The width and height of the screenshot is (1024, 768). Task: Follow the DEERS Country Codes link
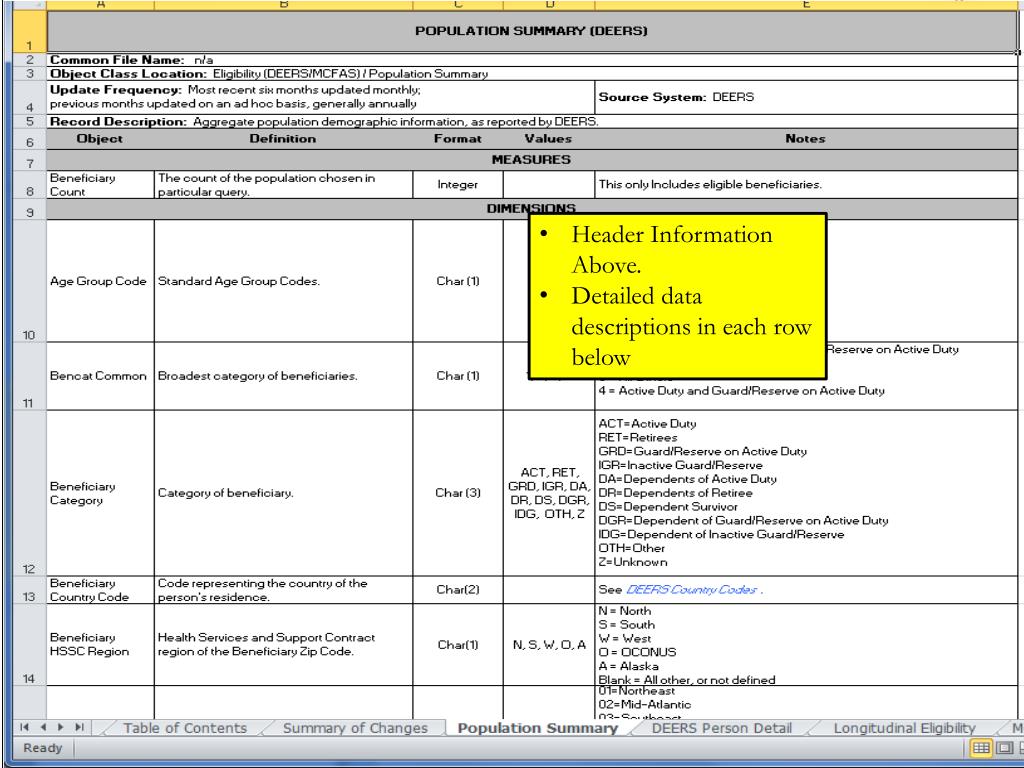pos(691,589)
